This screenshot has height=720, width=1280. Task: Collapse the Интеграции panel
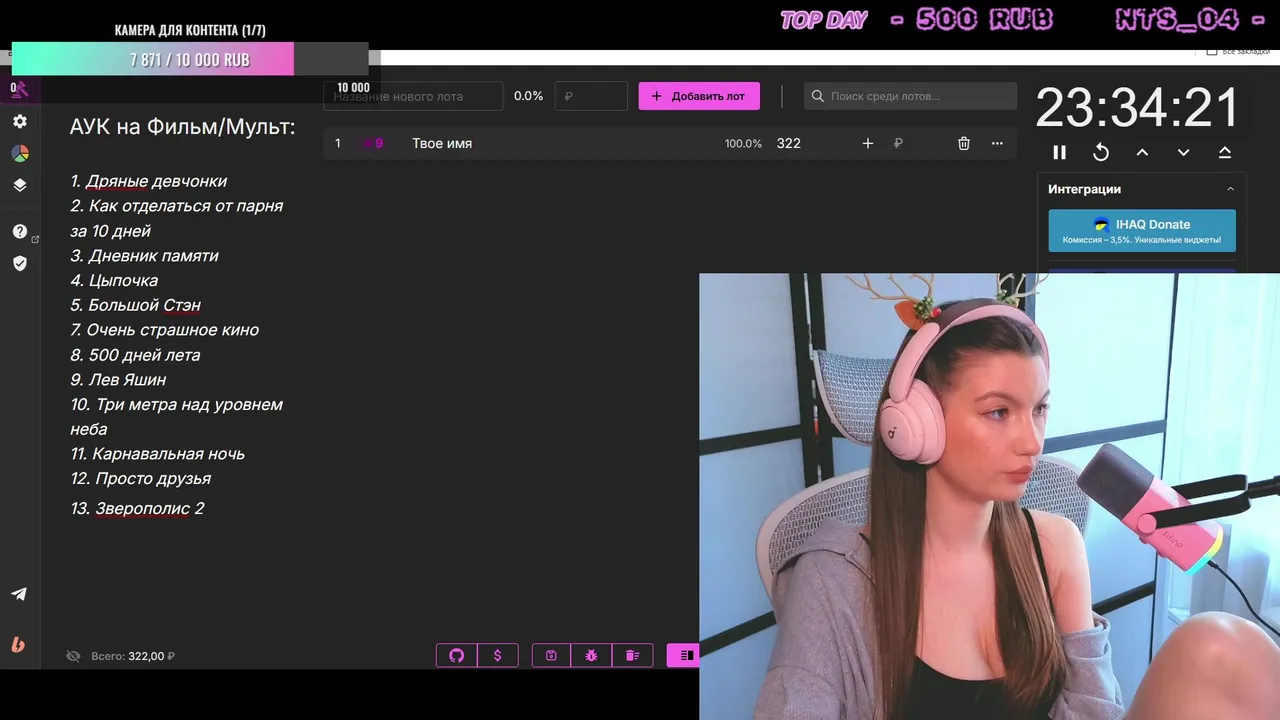tap(1230, 189)
